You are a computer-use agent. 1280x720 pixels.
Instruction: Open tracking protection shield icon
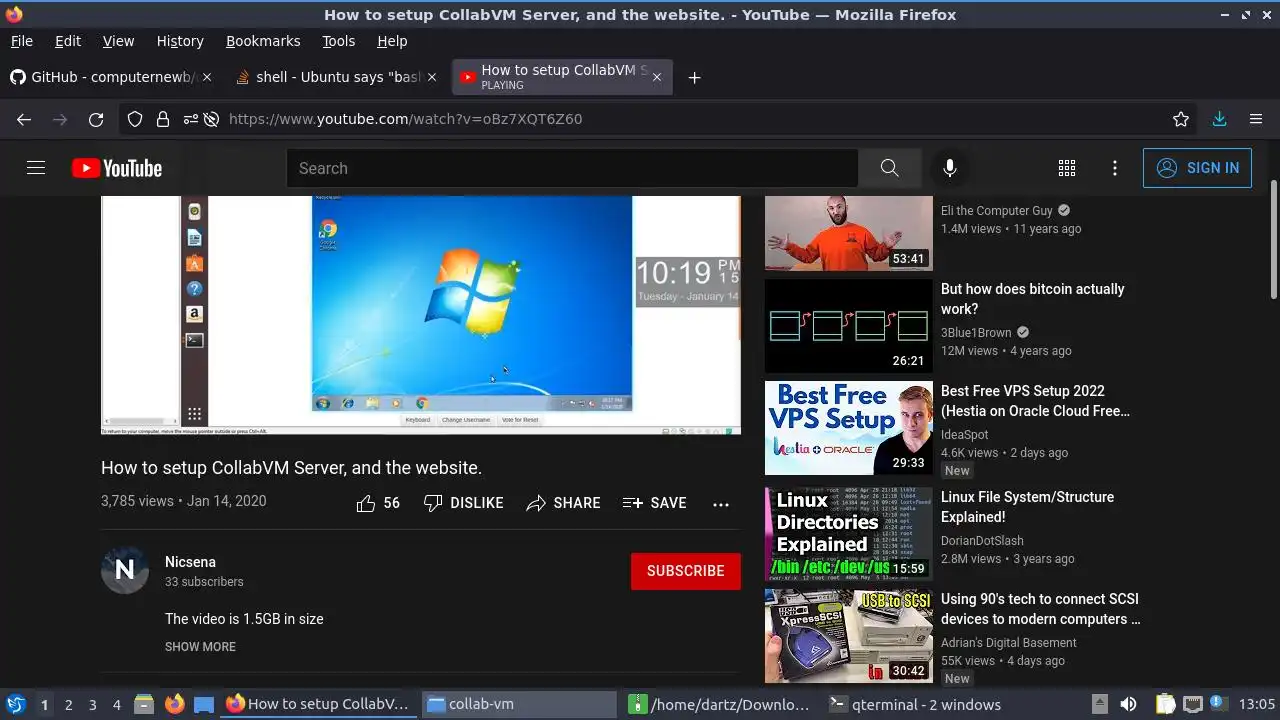[x=135, y=119]
